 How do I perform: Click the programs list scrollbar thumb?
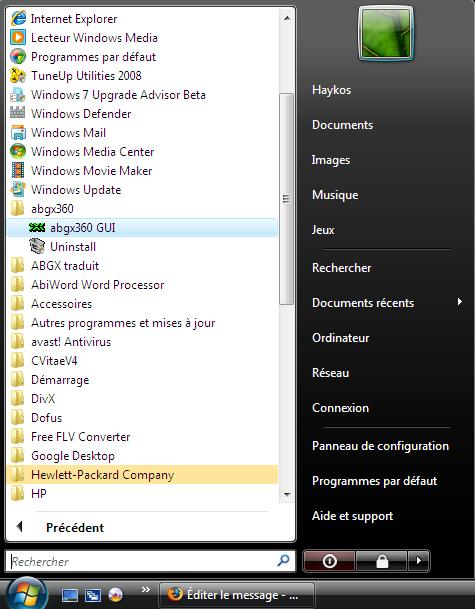(x=286, y=199)
